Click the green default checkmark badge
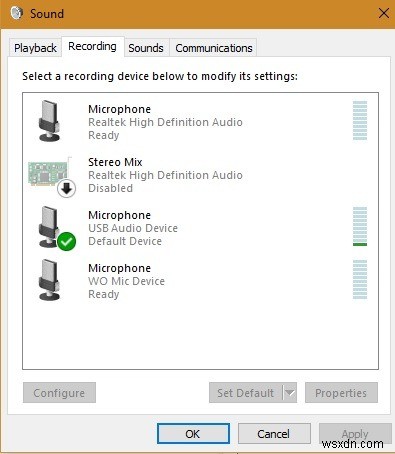The height and width of the screenshot is (454, 395). 66,241
